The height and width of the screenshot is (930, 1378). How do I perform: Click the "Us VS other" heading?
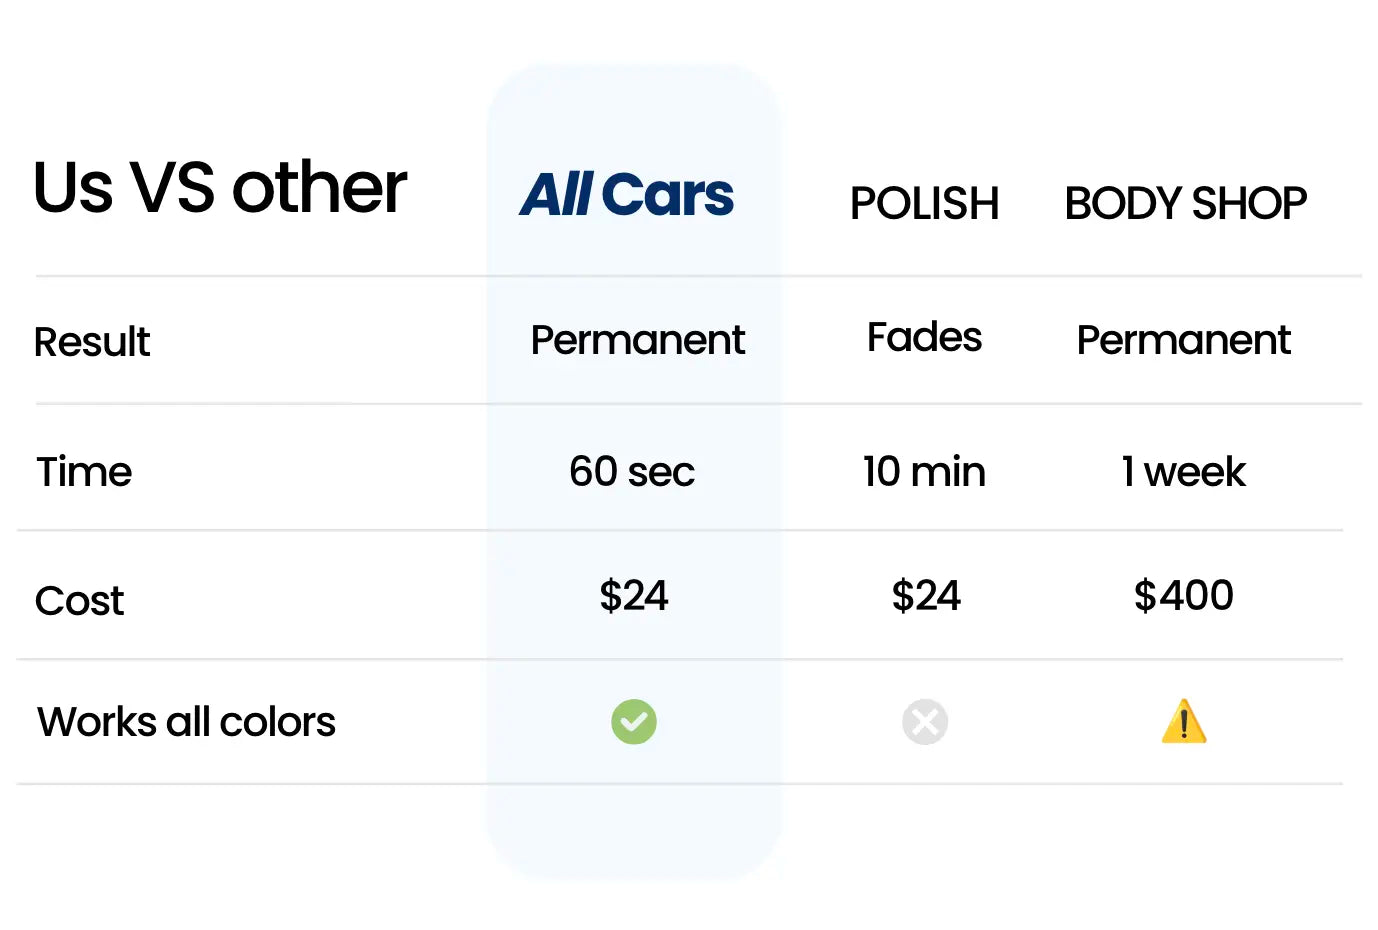pos(220,188)
